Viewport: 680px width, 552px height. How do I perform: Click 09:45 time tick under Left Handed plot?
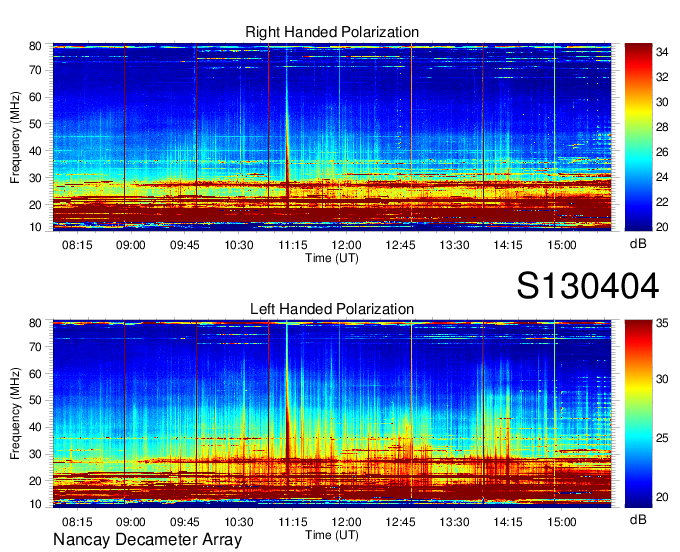click(185, 522)
